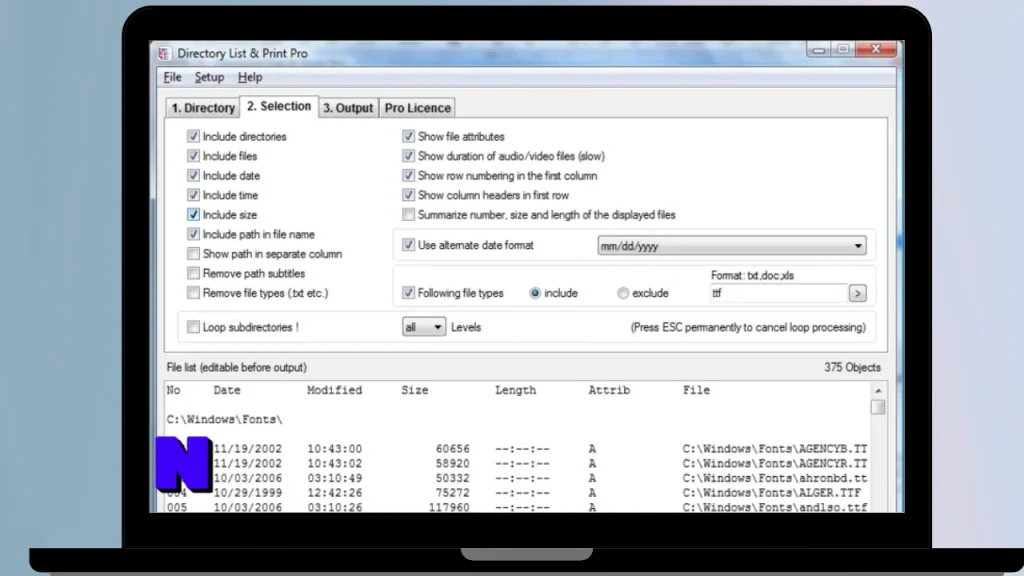The height and width of the screenshot is (576, 1024).
Task: Click modified time 10:43:02
Action: click(334, 463)
